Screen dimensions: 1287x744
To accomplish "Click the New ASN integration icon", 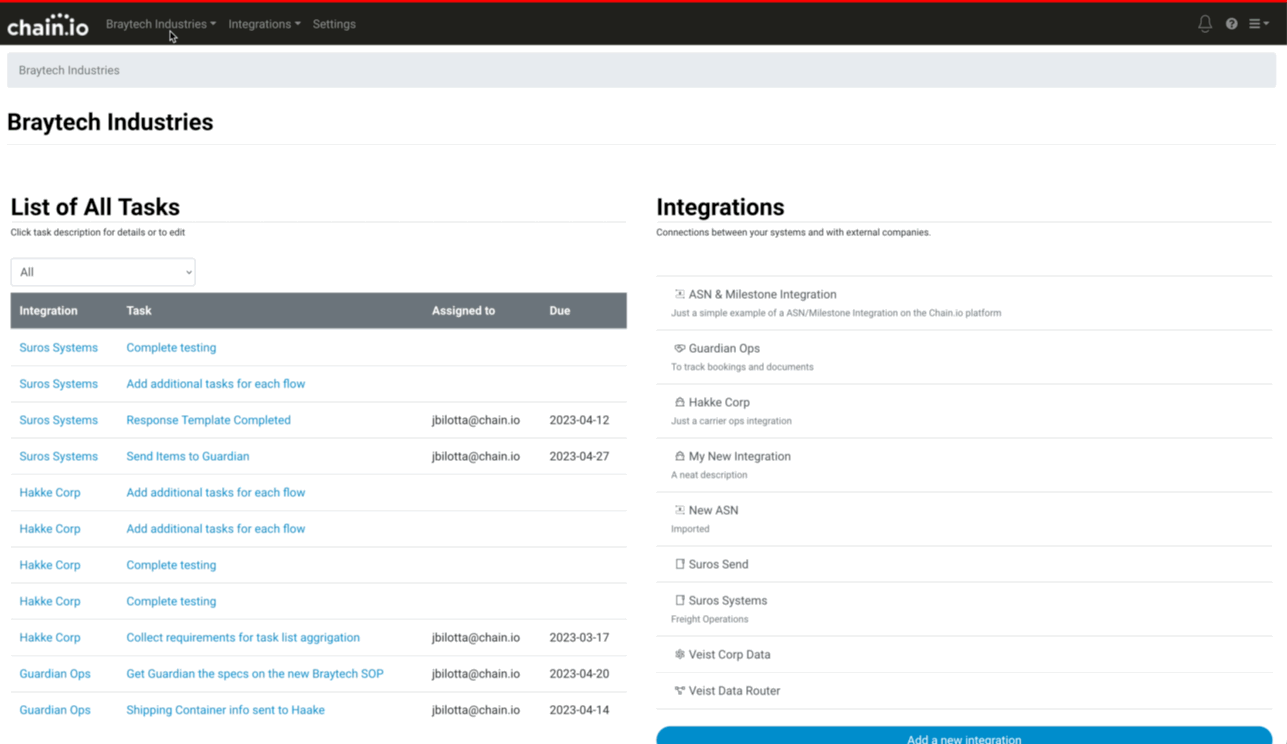I will pyautogui.click(x=680, y=510).
